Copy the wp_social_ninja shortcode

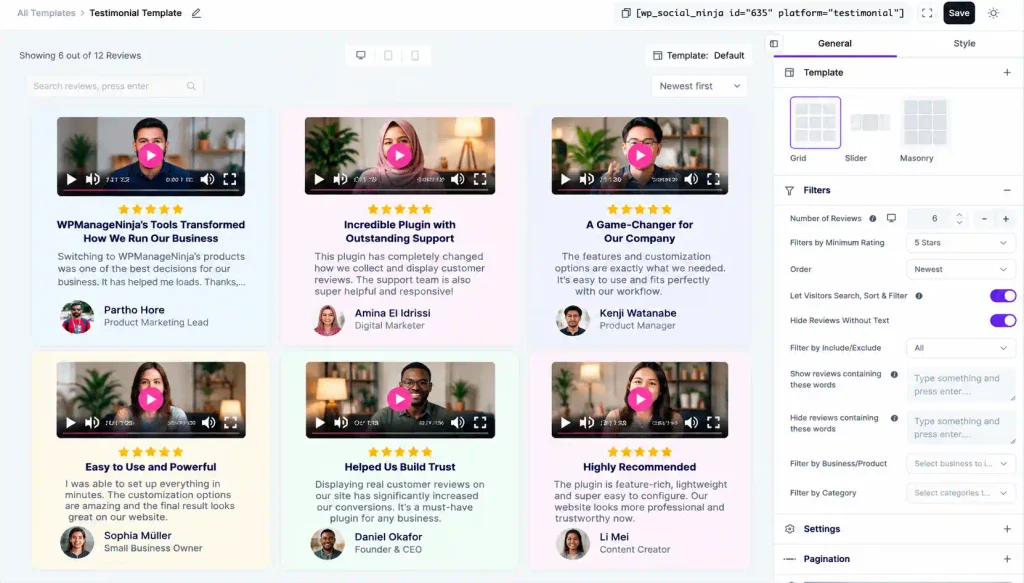coord(626,13)
